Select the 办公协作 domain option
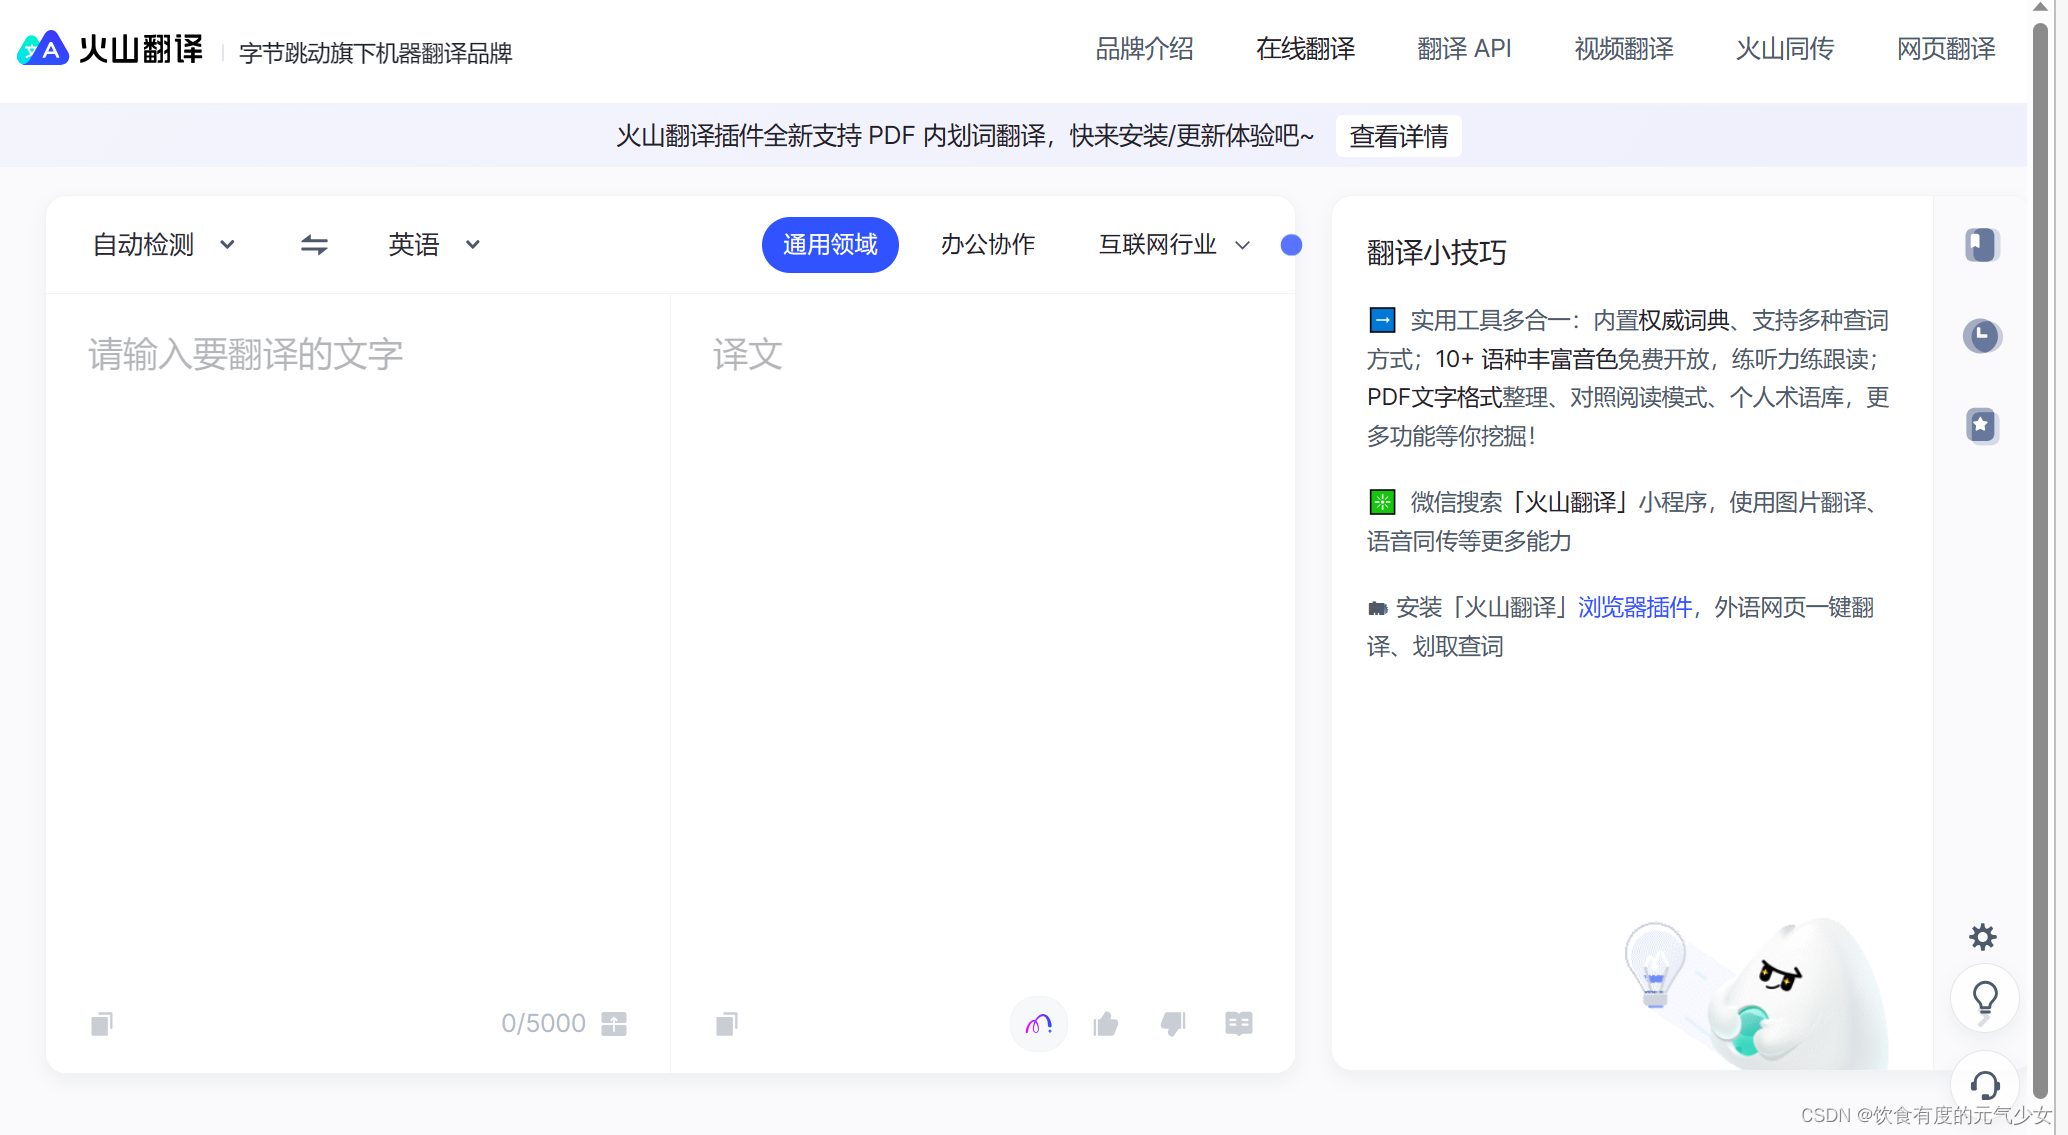Screen dimensions: 2068x1135 coord(987,245)
